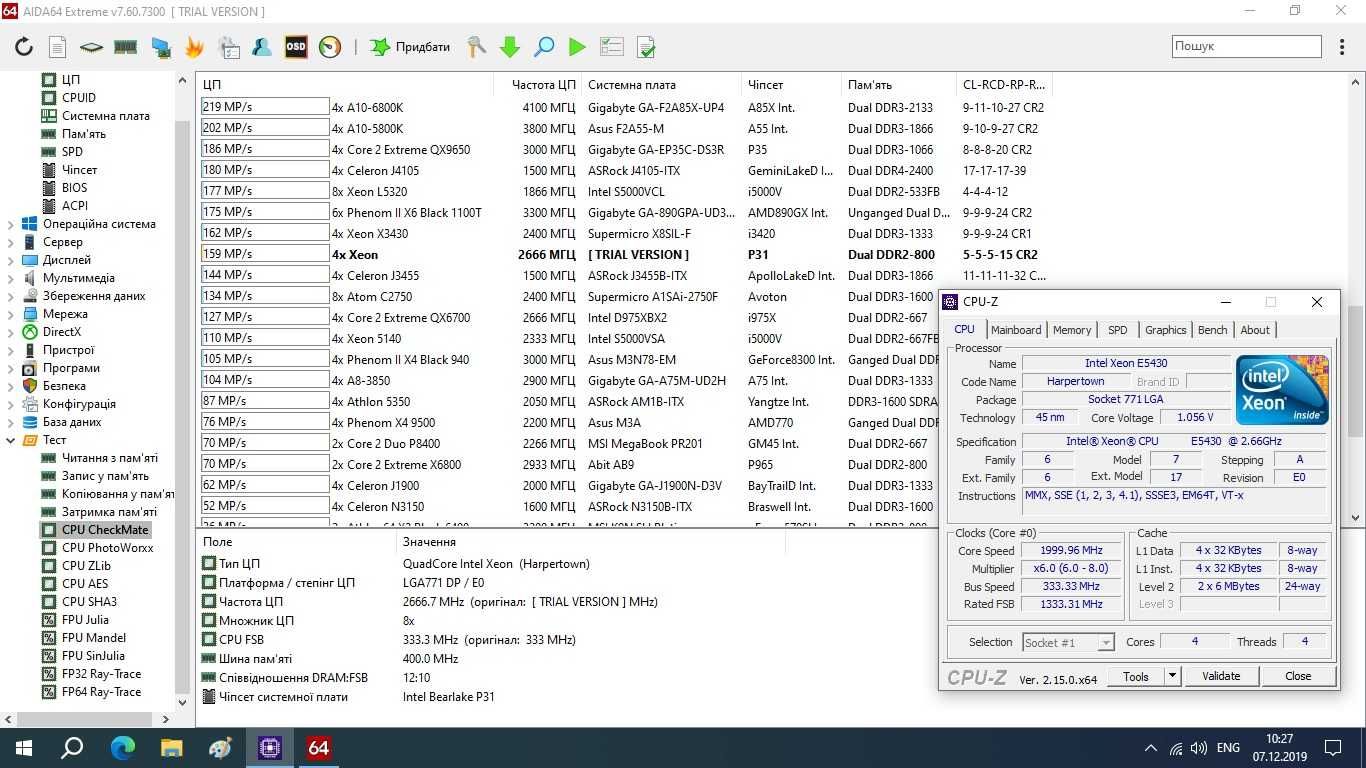Expand the Операційна система node
This screenshot has width=1366, height=768.
(x=11, y=224)
